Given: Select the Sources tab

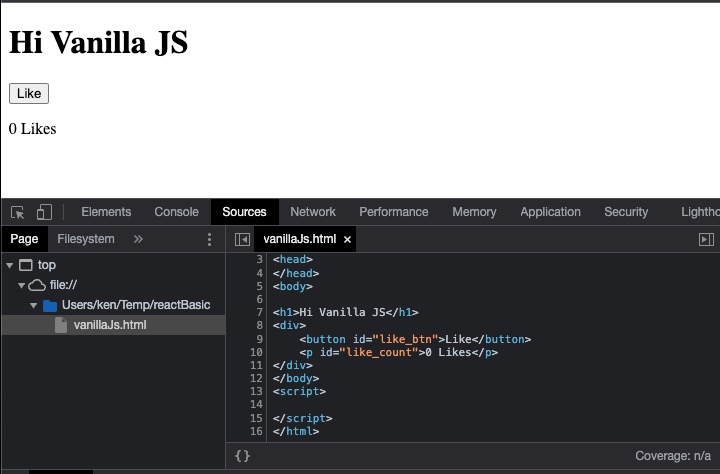Looking at the screenshot, I should coord(244,212).
